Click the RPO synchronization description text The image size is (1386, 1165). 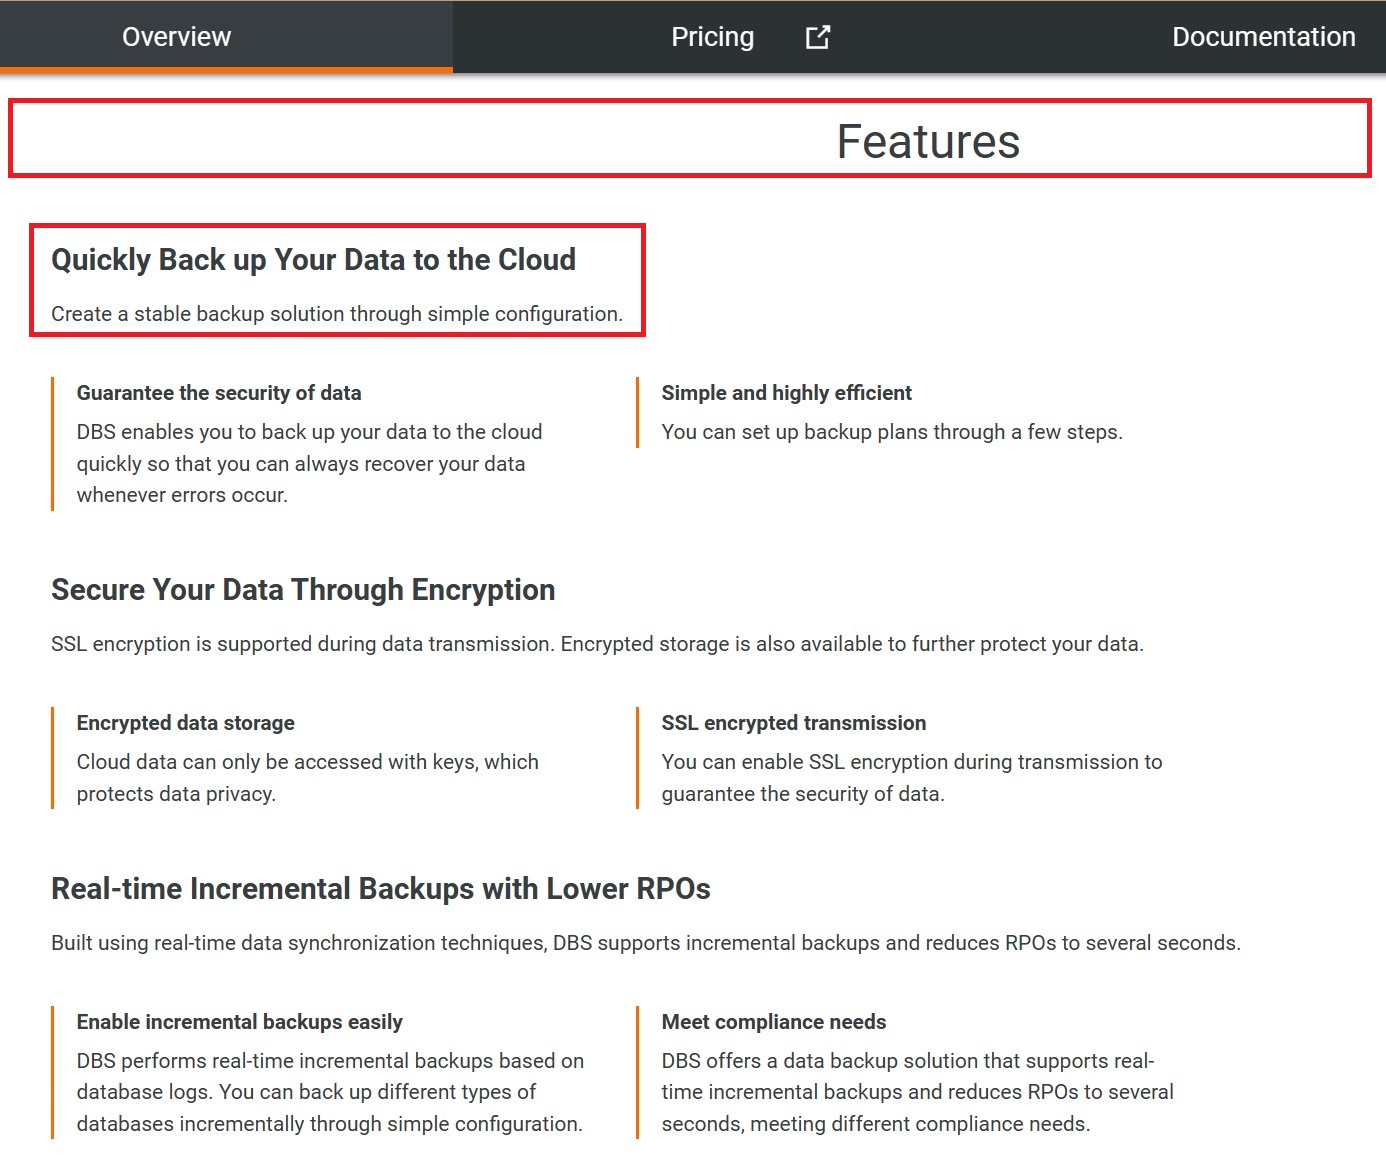click(646, 942)
